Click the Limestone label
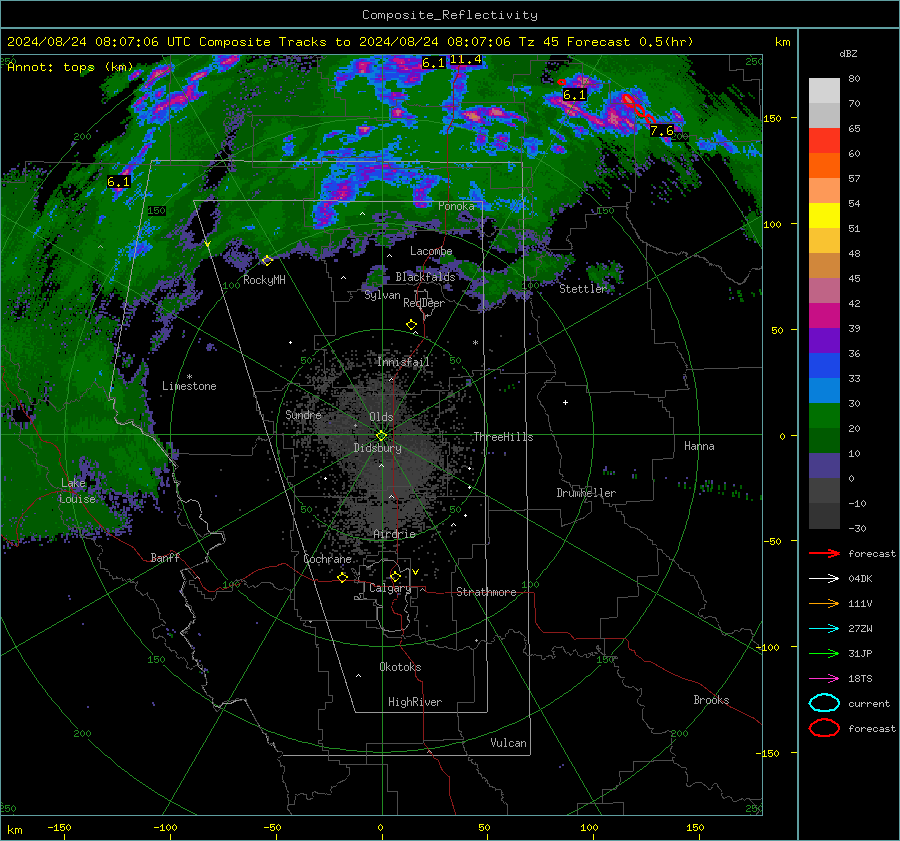900x841 pixels. pyautogui.click(x=189, y=386)
